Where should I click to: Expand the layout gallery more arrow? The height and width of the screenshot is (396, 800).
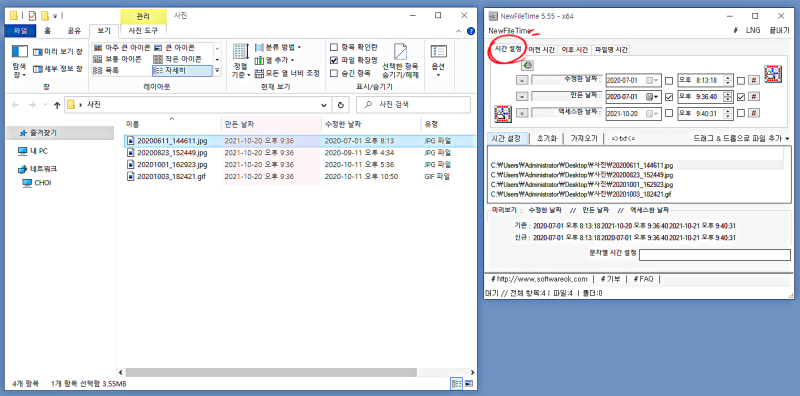[217, 70]
